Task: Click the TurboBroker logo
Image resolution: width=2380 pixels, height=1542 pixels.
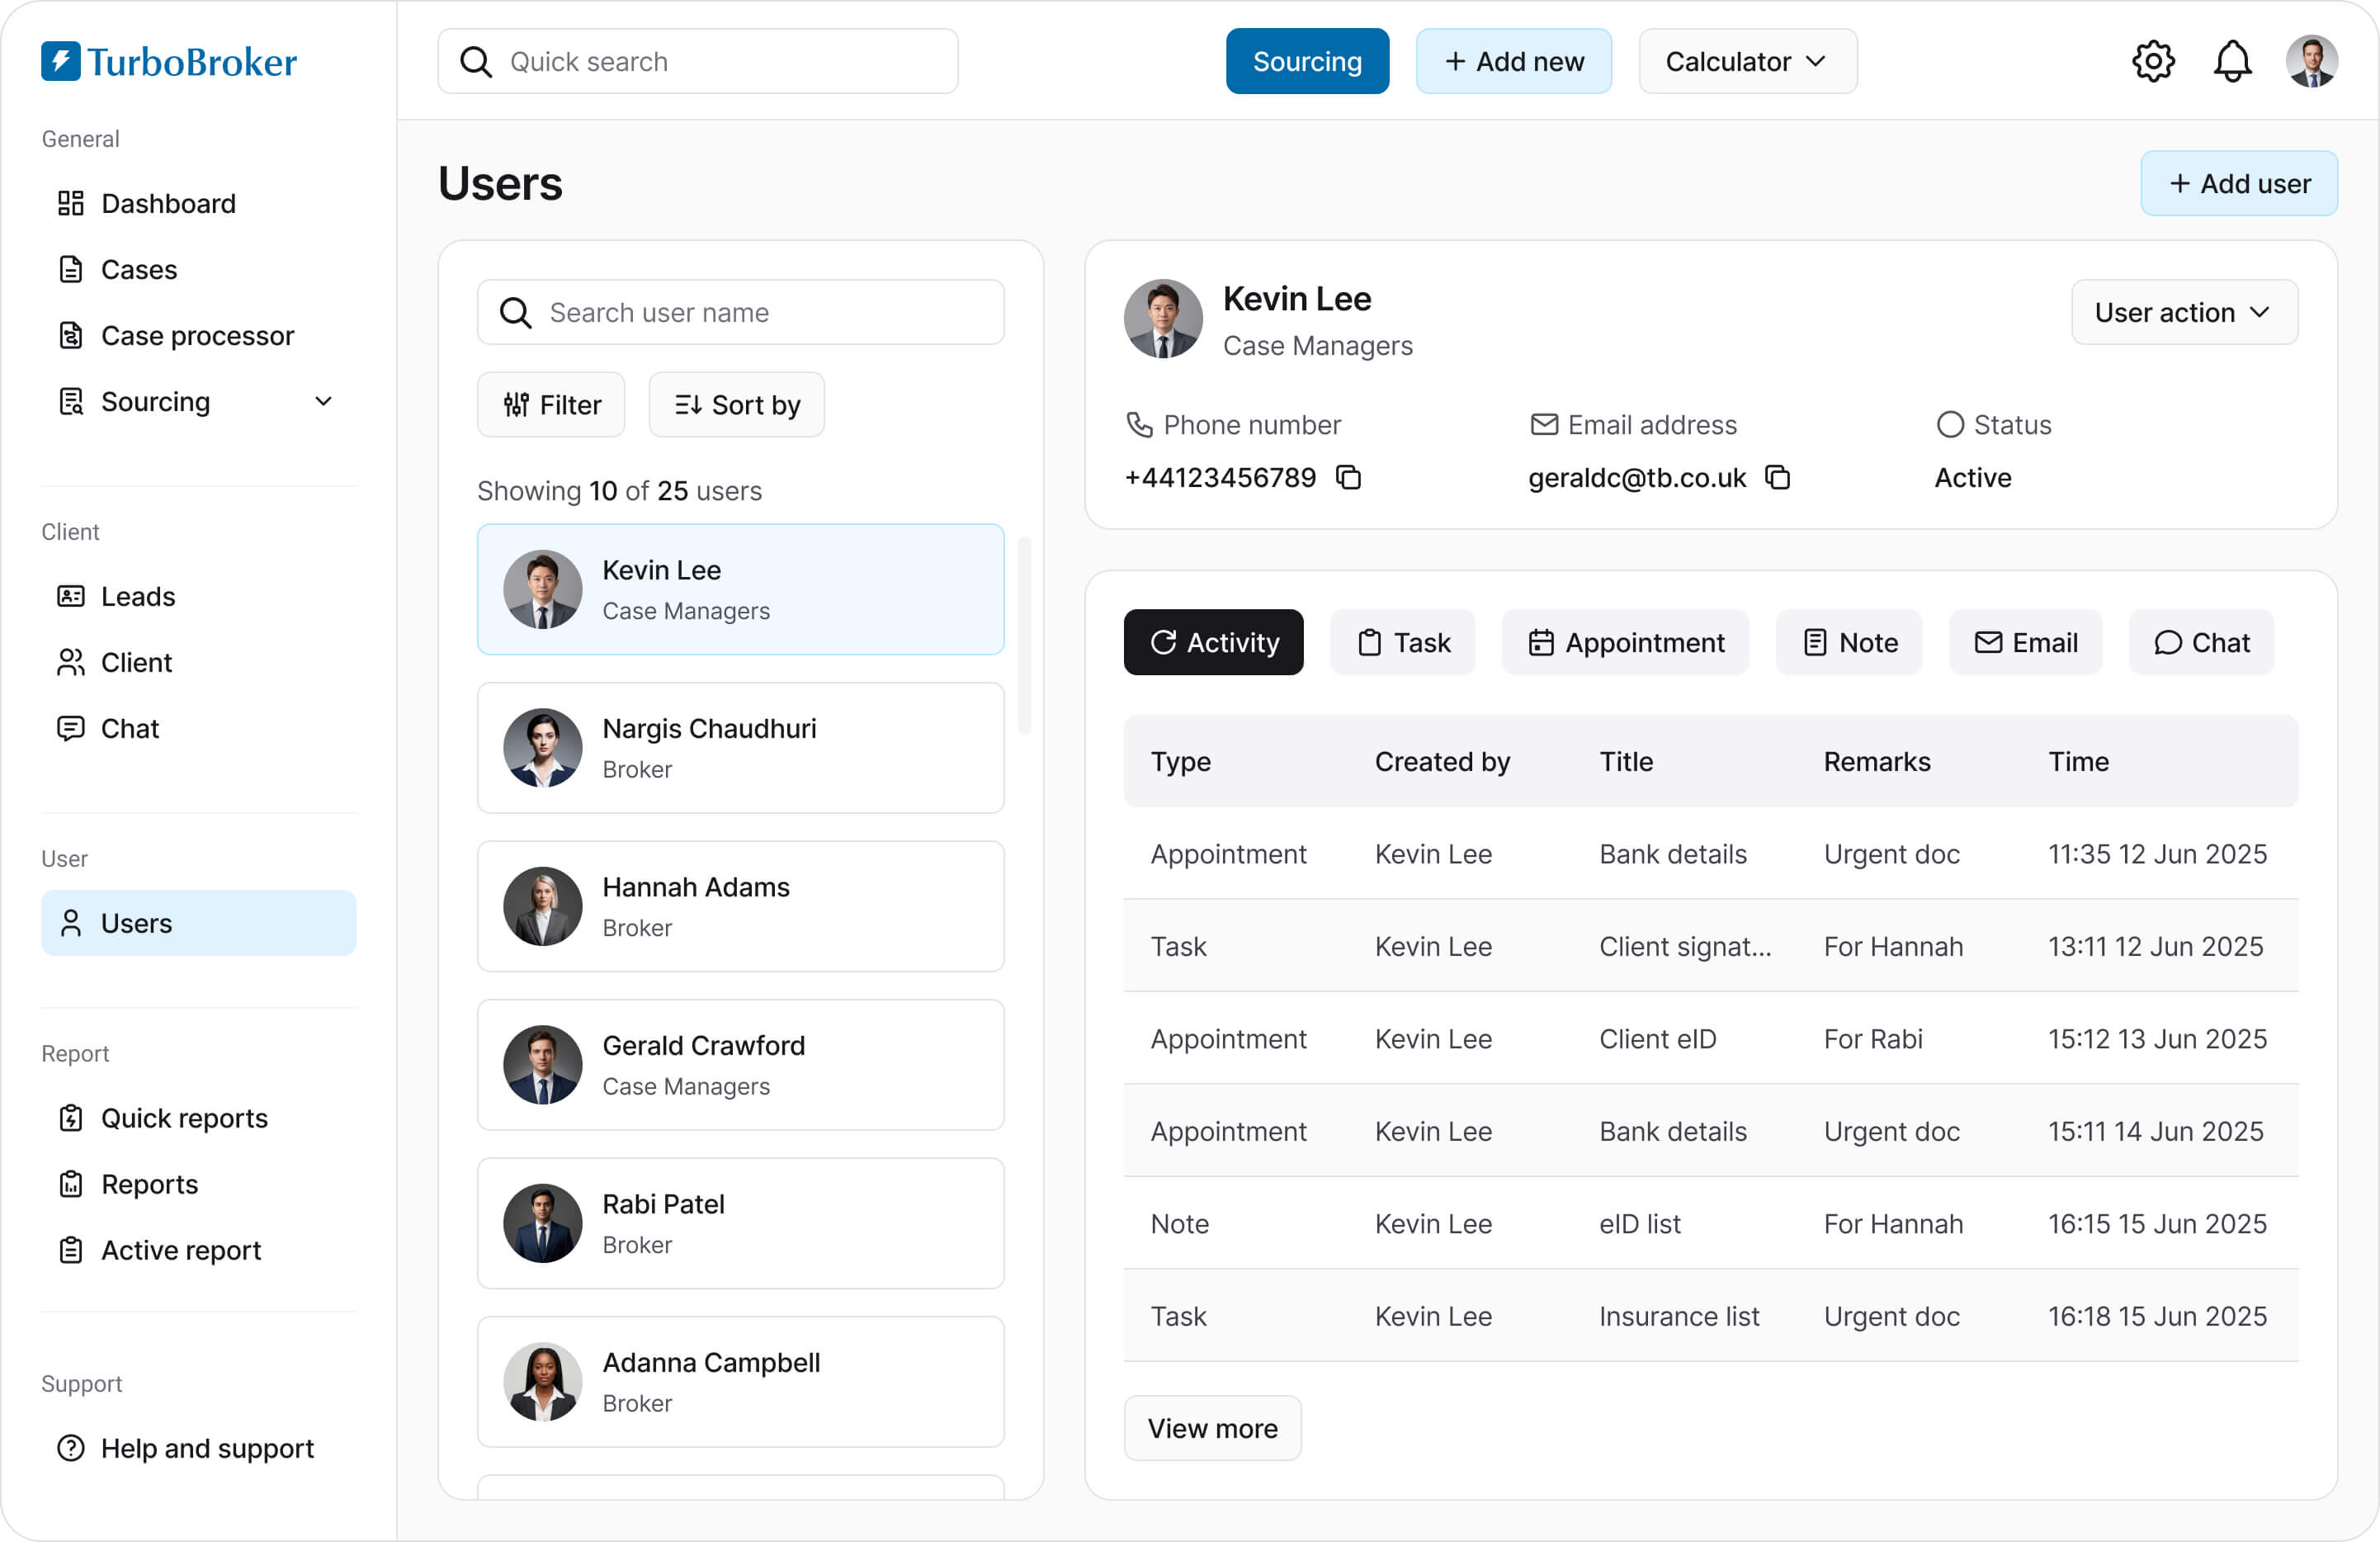Action: [x=169, y=62]
